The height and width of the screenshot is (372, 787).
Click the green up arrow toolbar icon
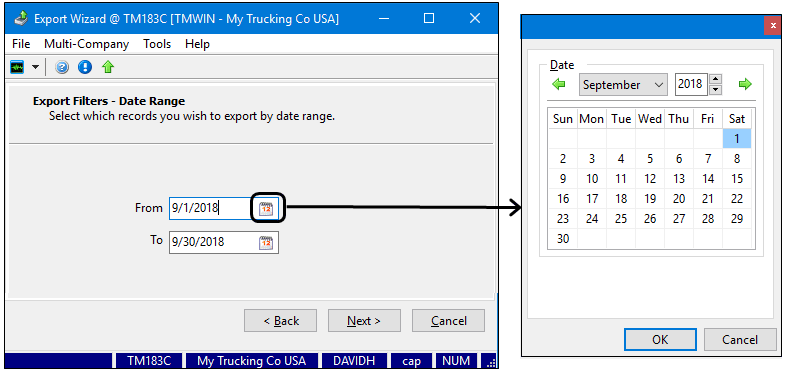[x=108, y=67]
